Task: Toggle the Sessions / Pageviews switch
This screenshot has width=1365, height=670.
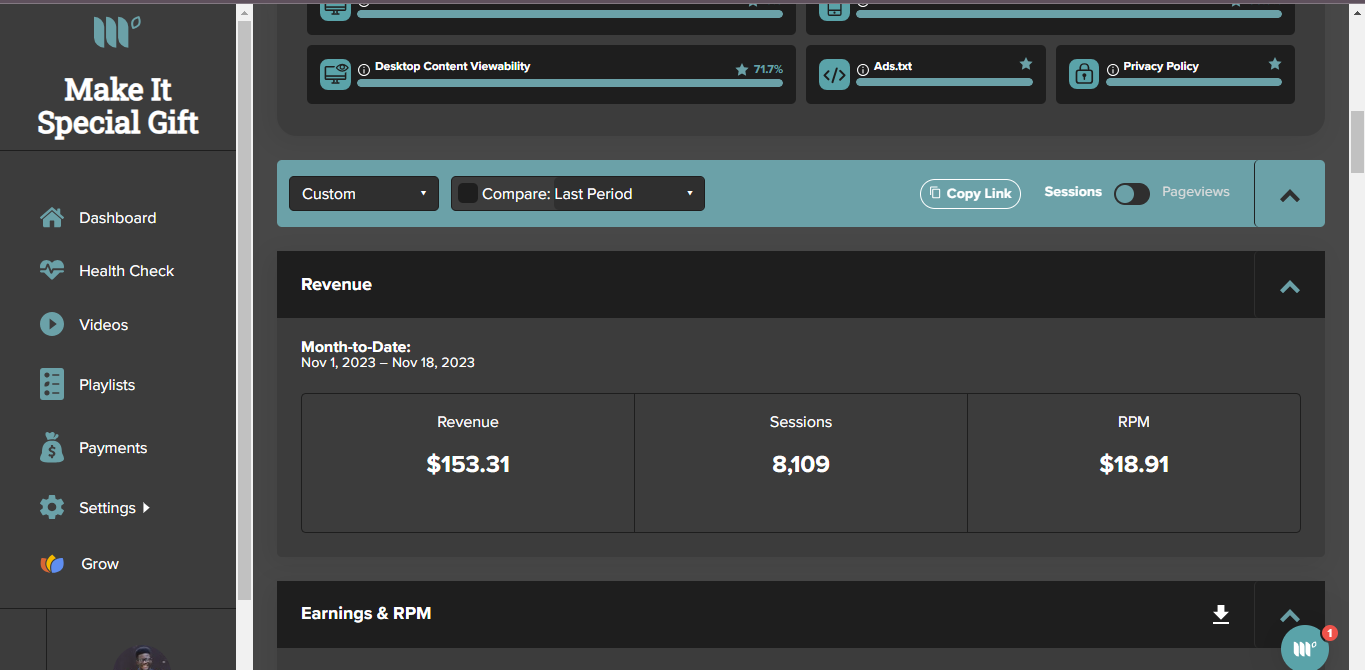Action: point(1132,194)
